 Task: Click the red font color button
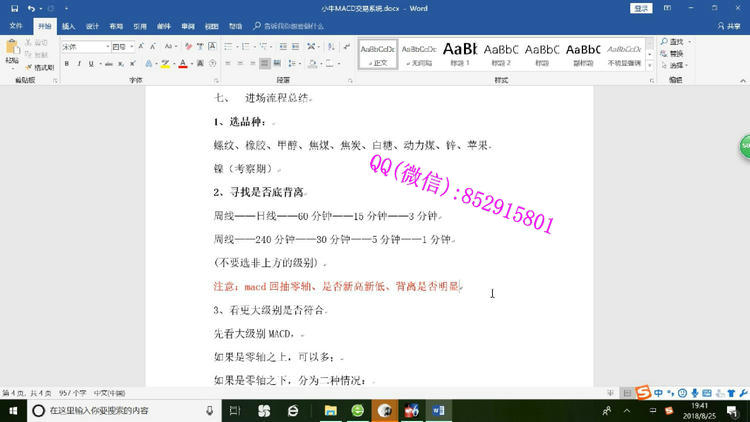pos(183,64)
